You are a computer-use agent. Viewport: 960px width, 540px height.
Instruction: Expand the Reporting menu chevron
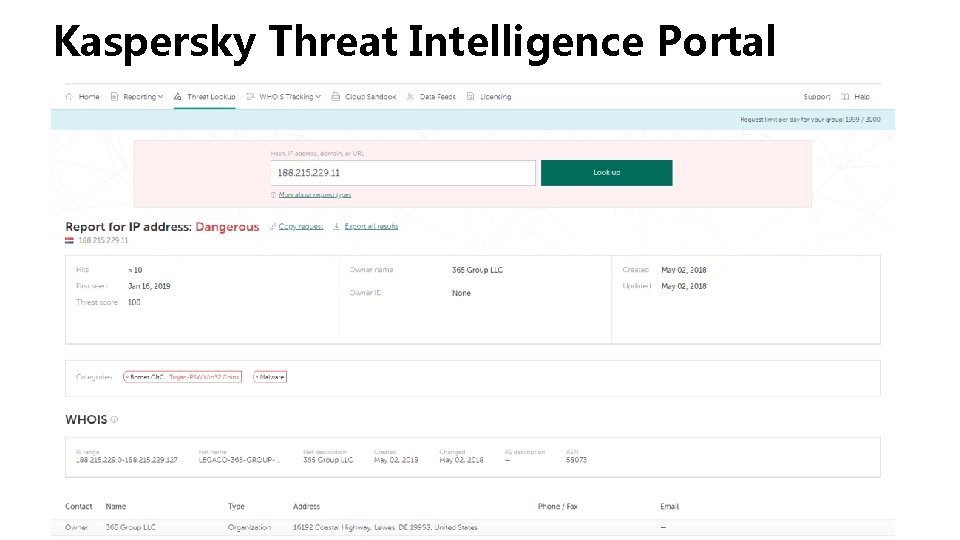160,97
